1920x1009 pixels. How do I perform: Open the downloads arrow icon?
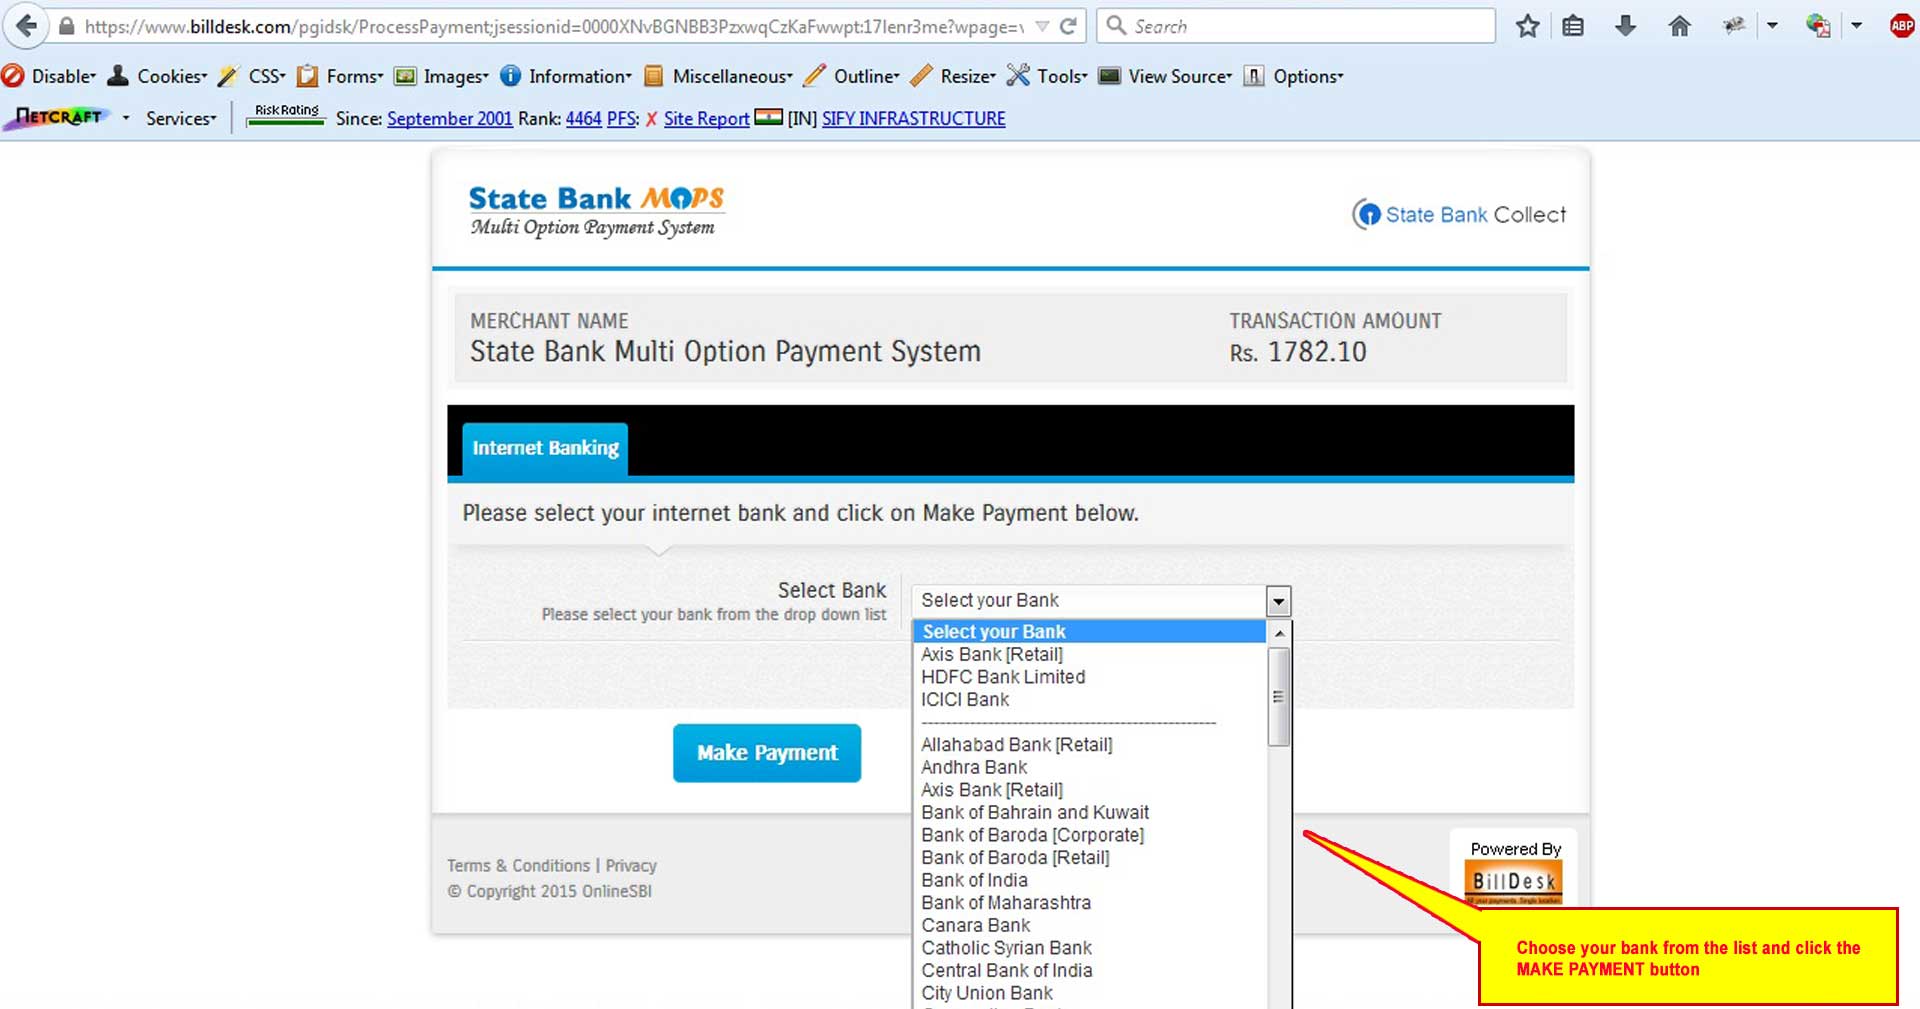point(1626,26)
